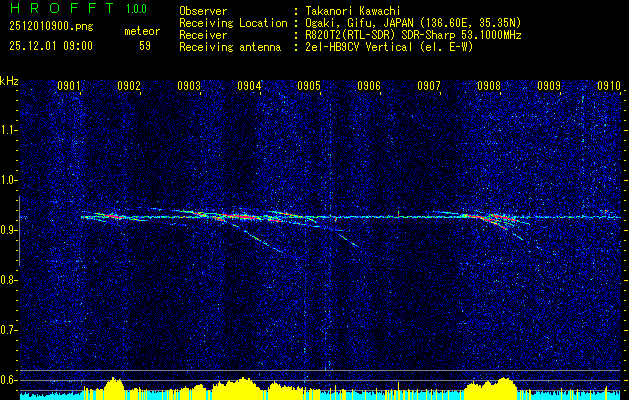Click the 0909 time marker
The width and height of the screenshot is (629, 400).
pos(549,85)
